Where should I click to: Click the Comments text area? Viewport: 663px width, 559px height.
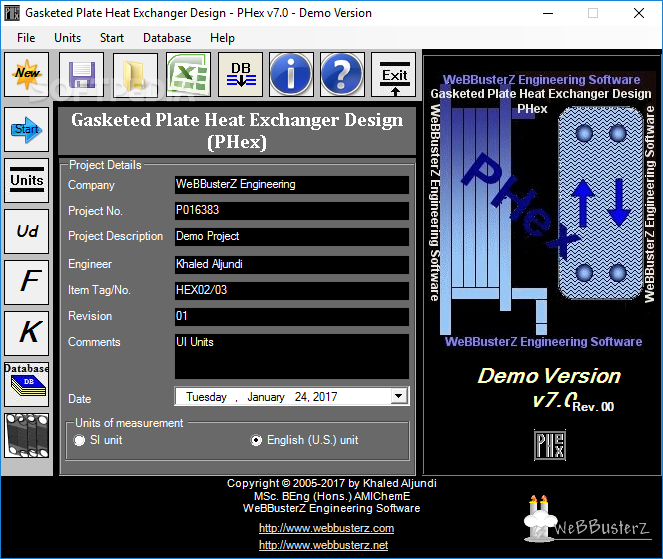(292, 356)
